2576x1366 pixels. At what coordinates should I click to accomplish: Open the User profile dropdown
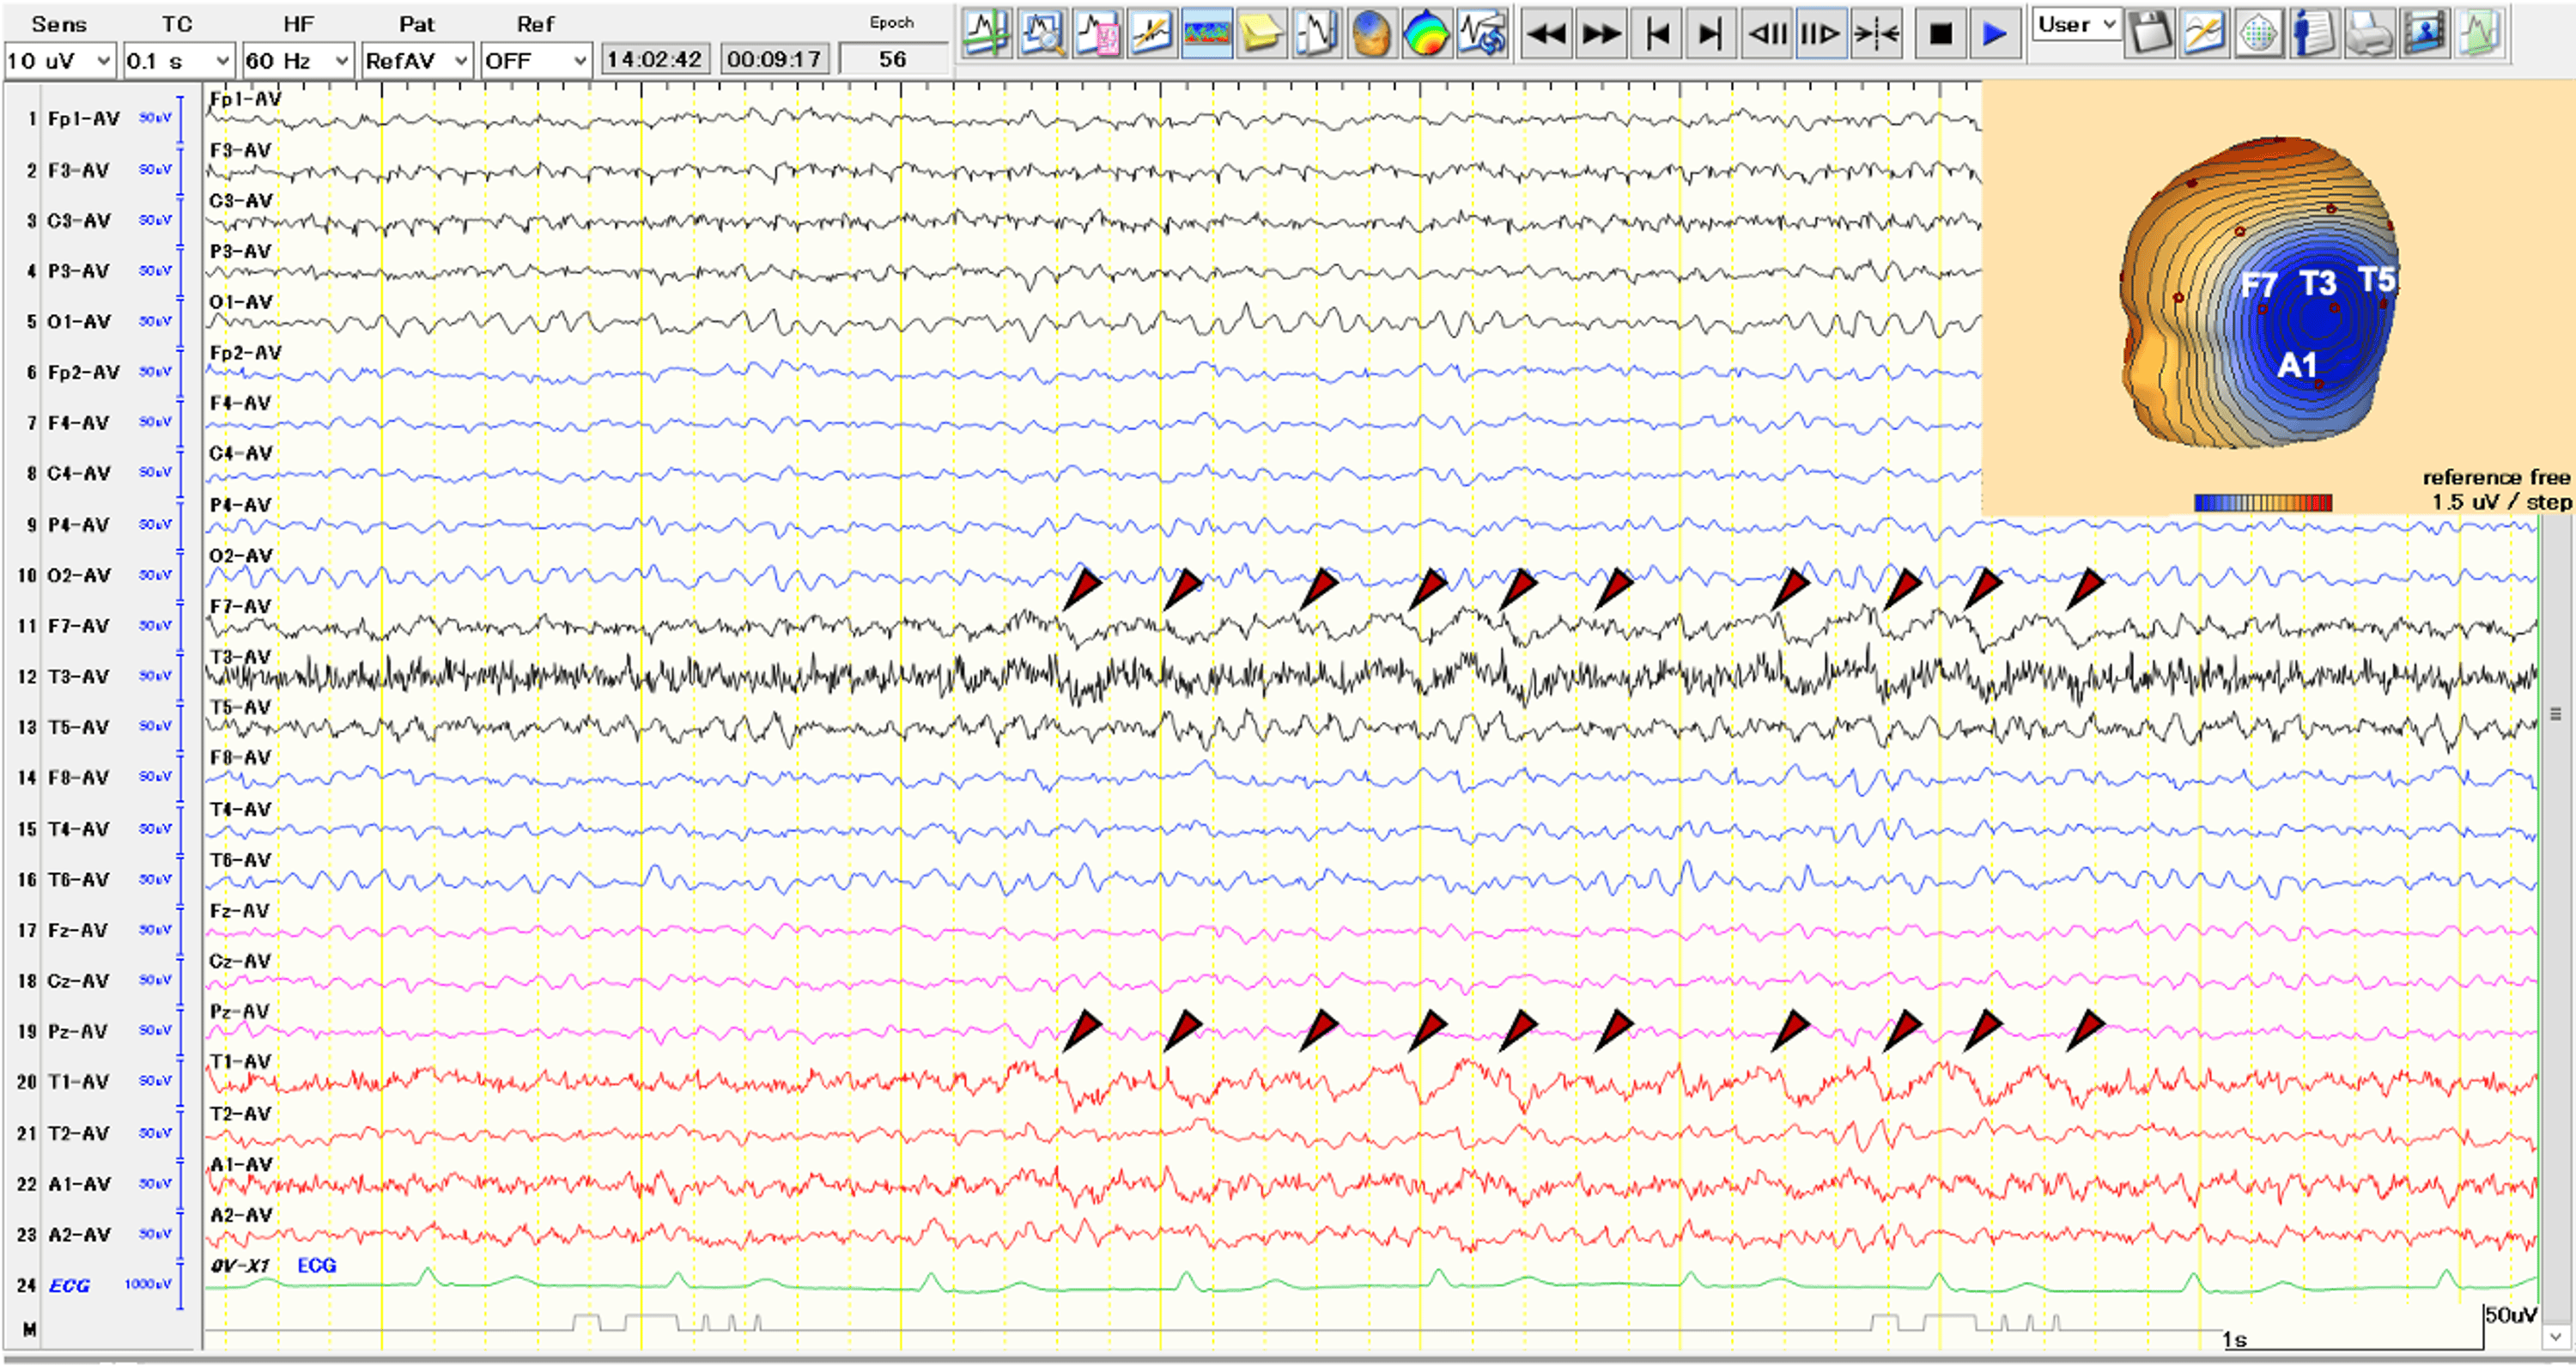[2076, 25]
